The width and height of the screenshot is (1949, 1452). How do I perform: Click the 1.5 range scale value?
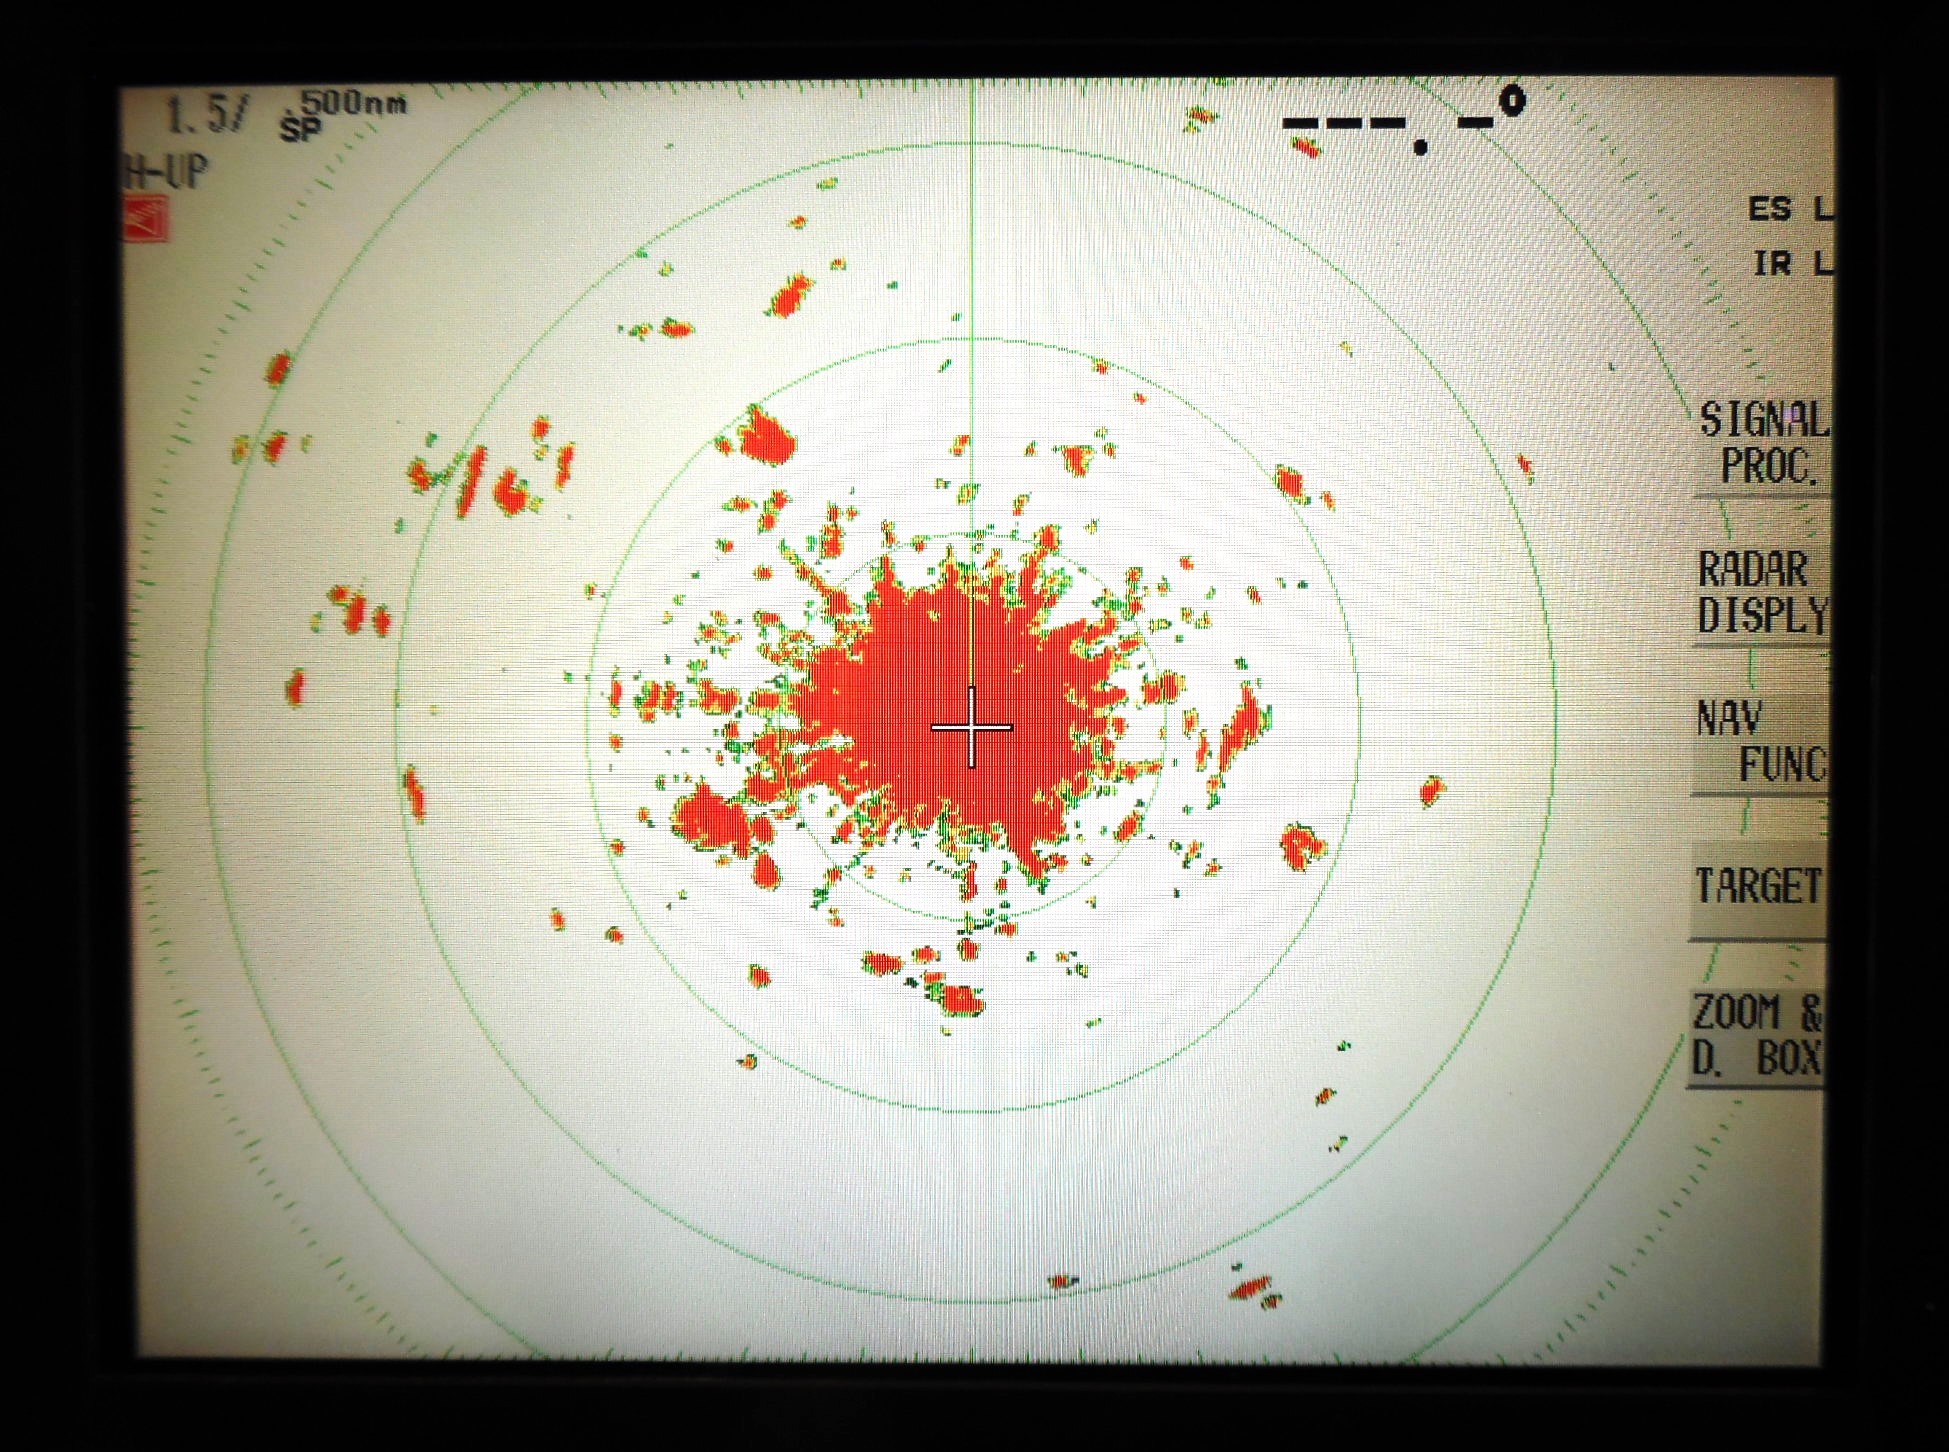[x=200, y=116]
